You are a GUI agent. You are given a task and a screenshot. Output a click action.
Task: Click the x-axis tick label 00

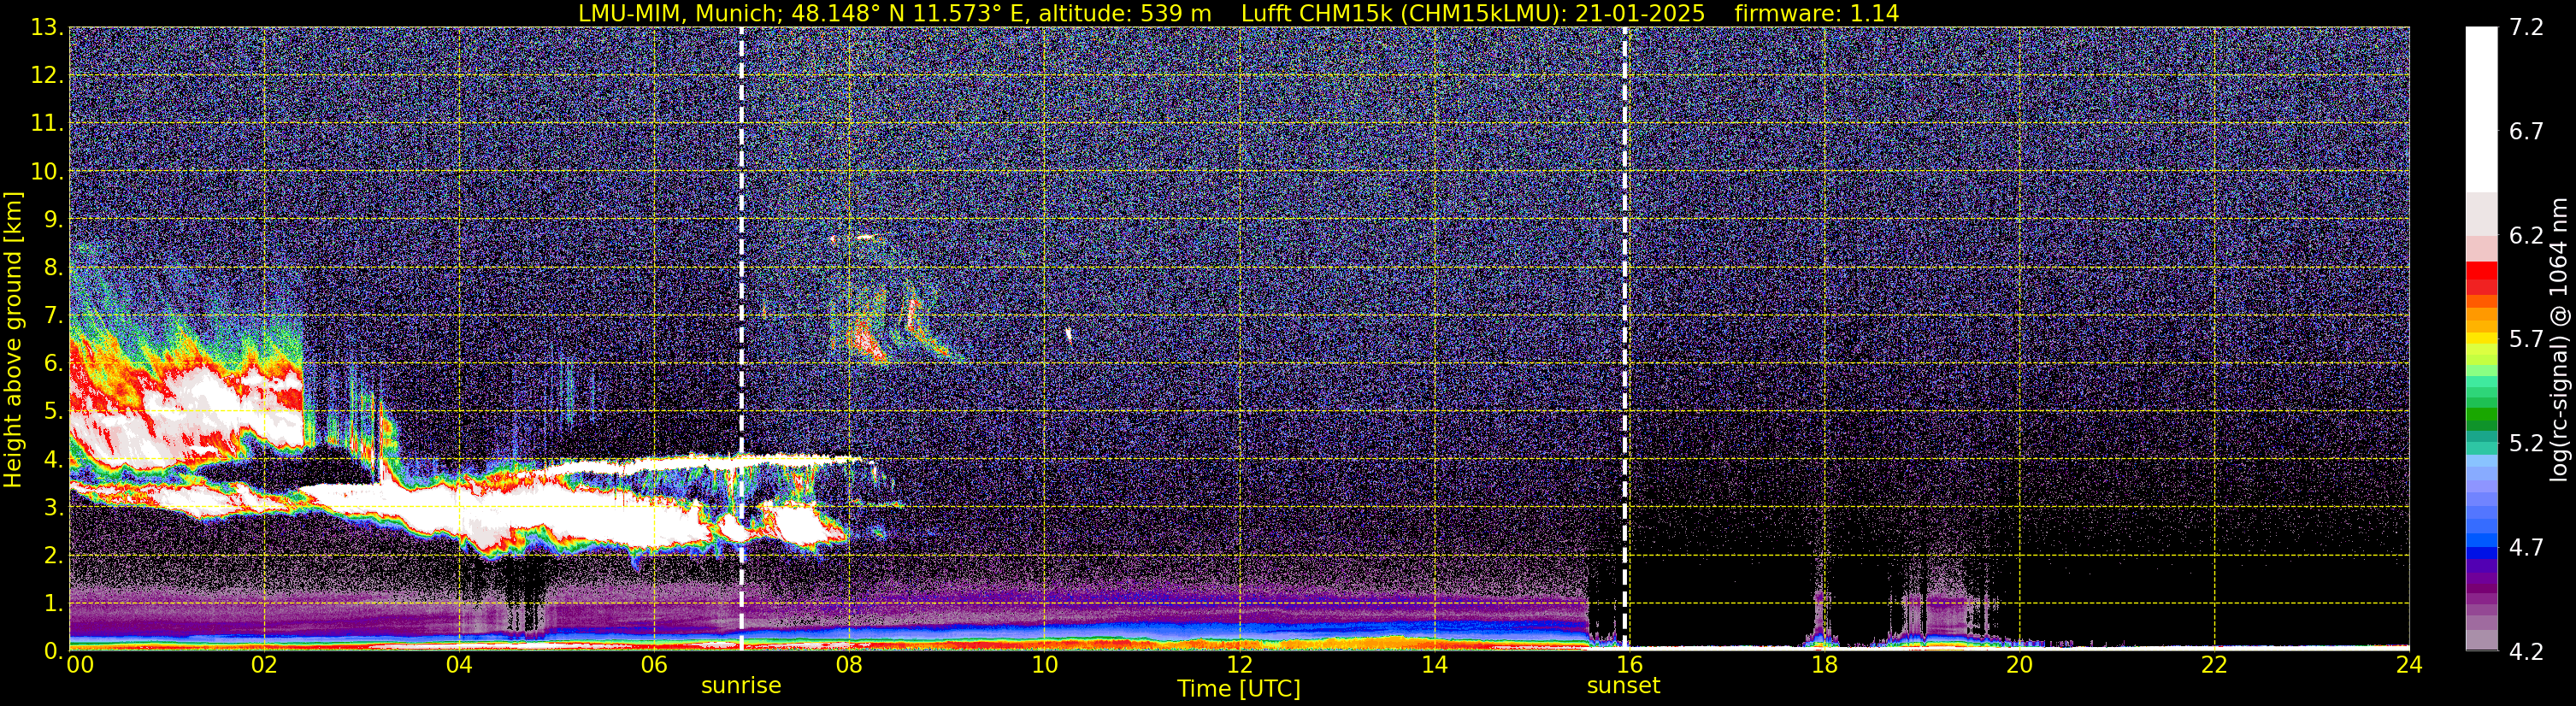click(x=80, y=666)
